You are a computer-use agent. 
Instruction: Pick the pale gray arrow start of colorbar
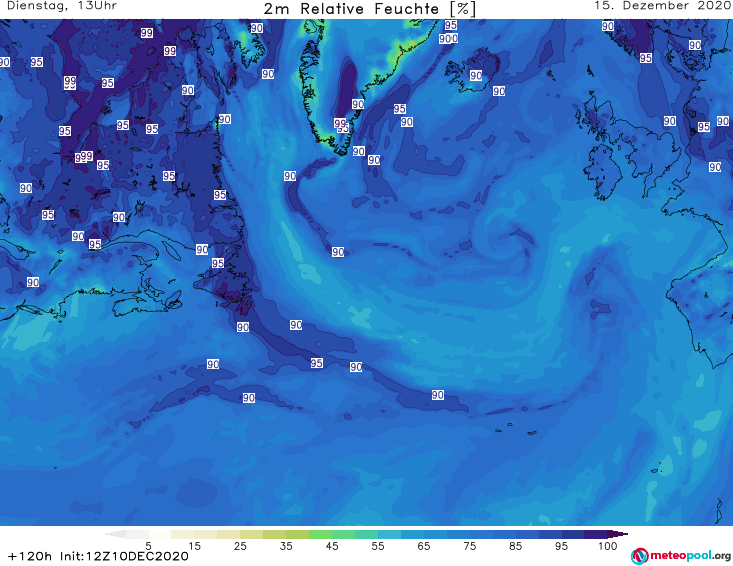click(115, 534)
